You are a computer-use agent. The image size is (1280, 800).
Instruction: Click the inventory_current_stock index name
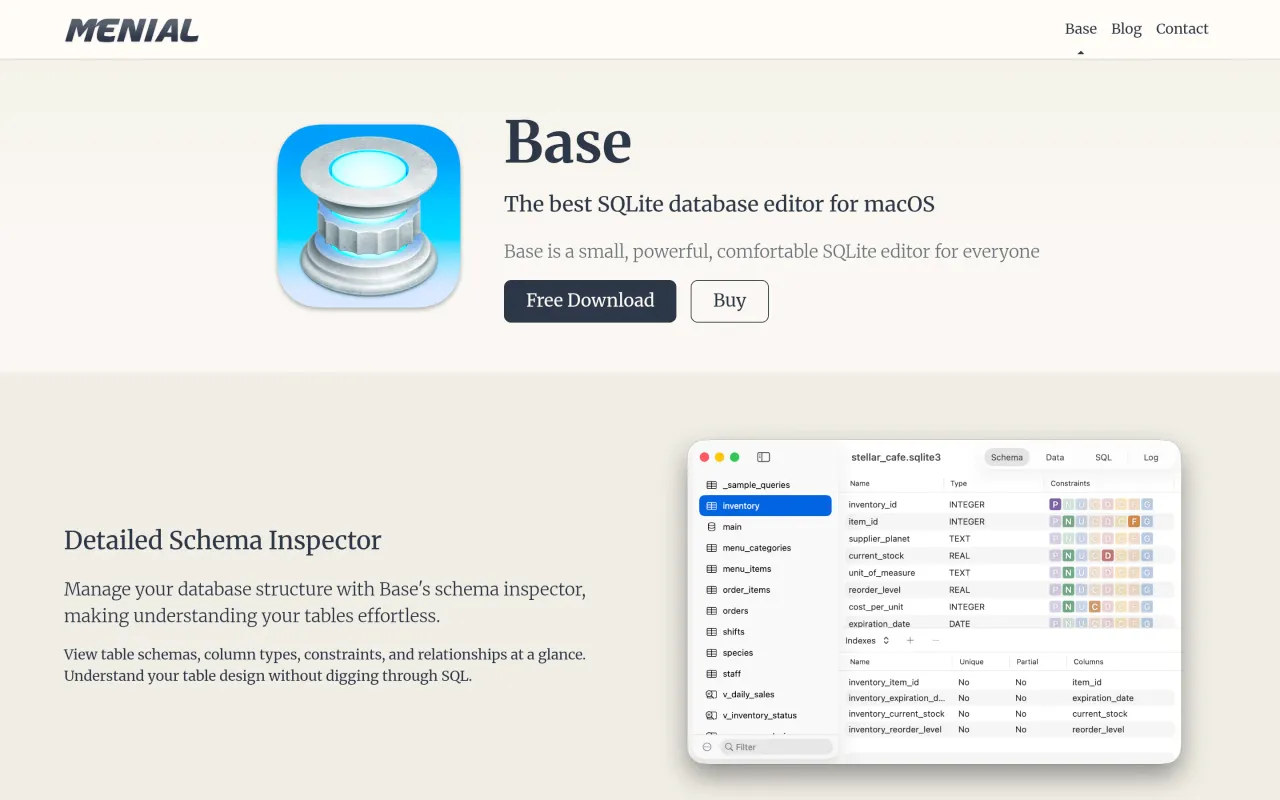tap(896, 714)
